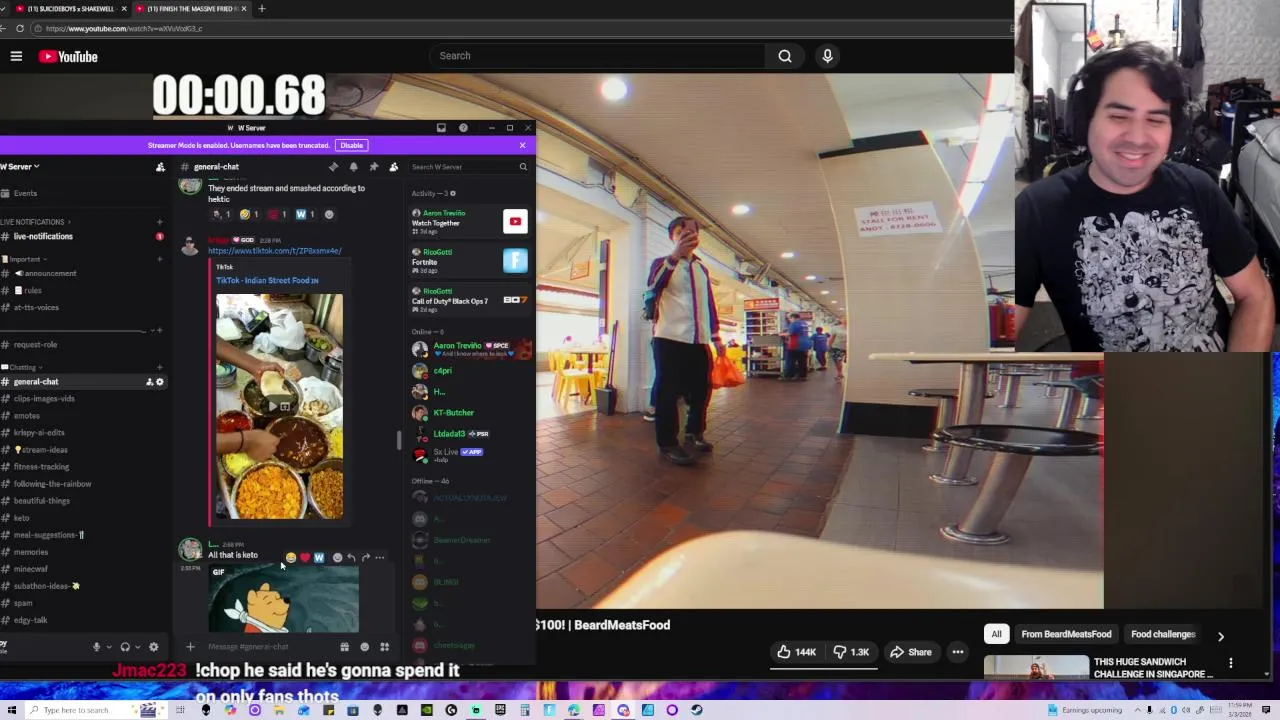Reply to 'All that is keto' message
1280x720 pixels.
pos(351,558)
